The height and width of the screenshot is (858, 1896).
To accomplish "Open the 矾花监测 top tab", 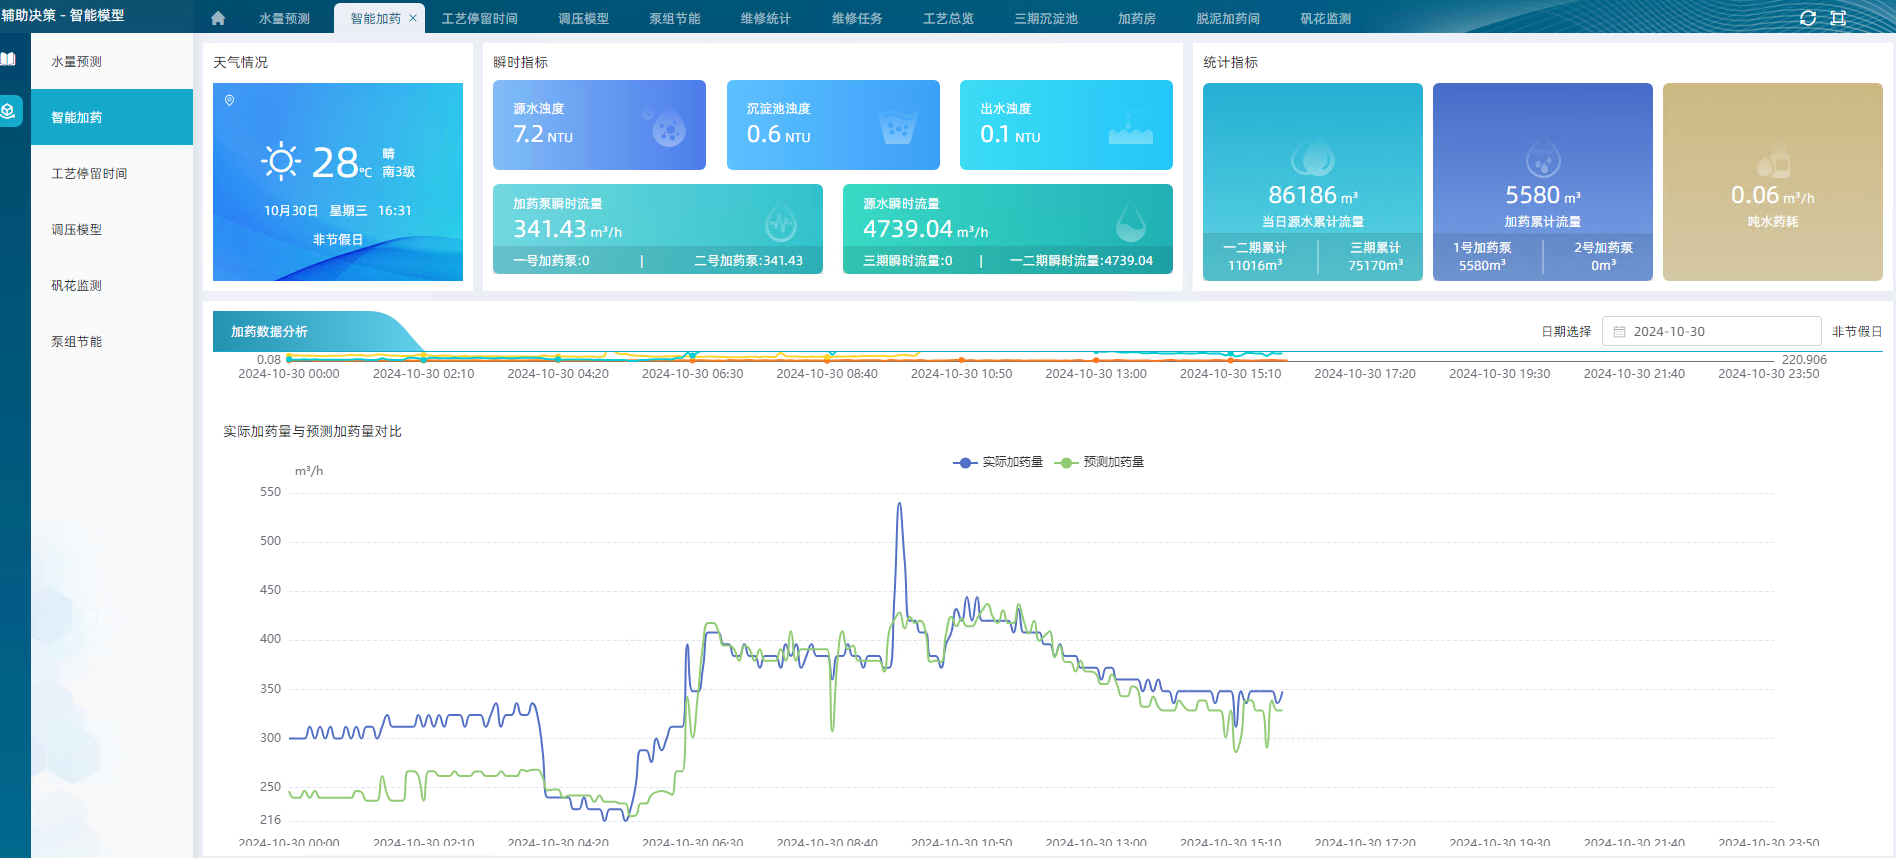I will pyautogui.click(x=1325, y=19).
